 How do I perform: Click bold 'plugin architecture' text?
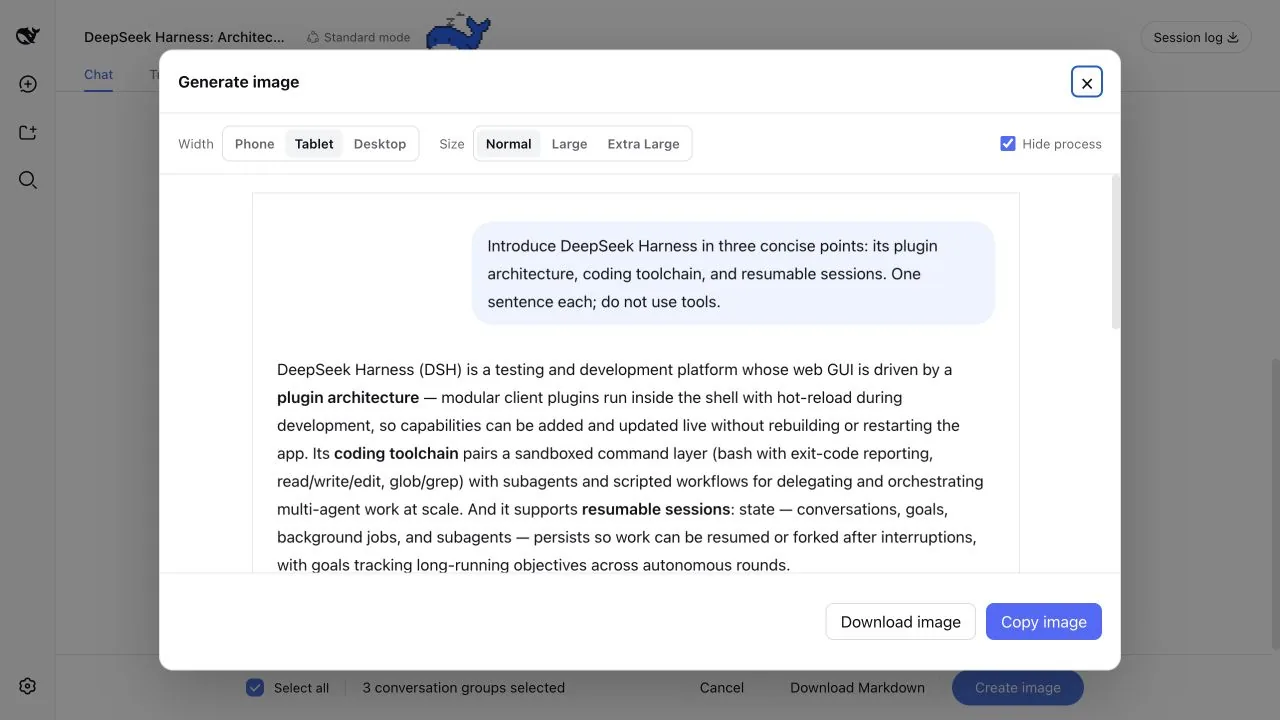348,398
